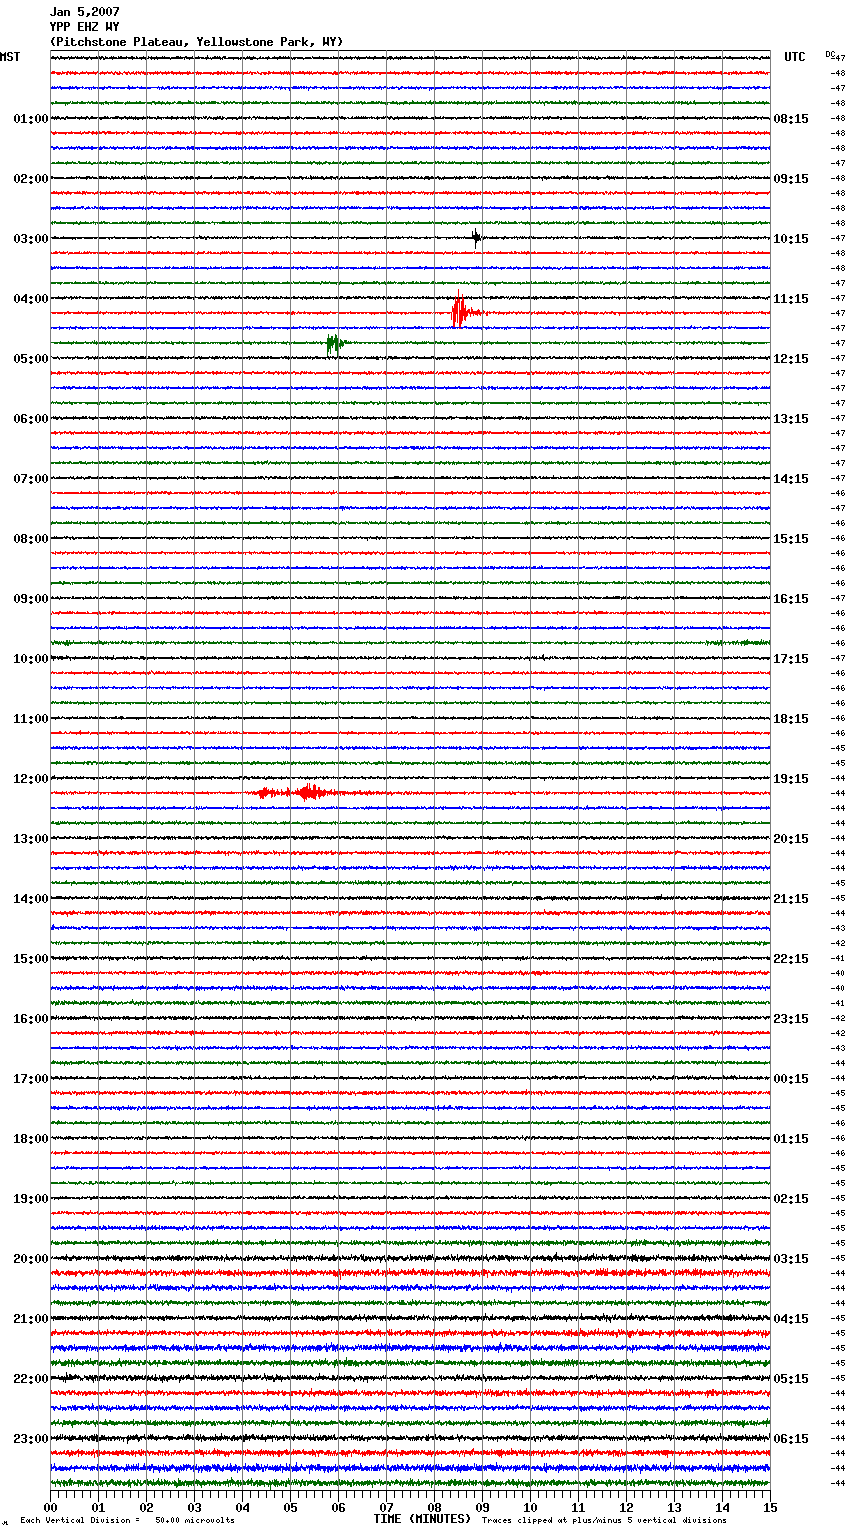Image resolution: width=850 pixels, height=1534 pixels.
Task: Select the 18:00 MST hour label
Action: click(x=31, y=1139)
